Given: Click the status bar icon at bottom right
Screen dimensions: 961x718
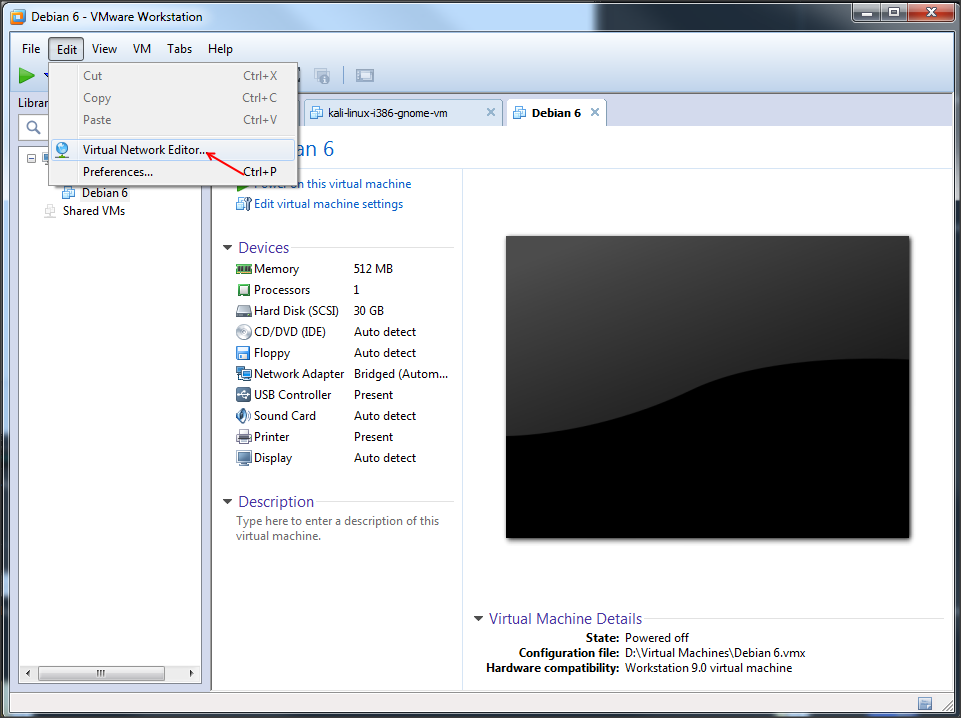Looking at the screenshot, I should point(925,703).
